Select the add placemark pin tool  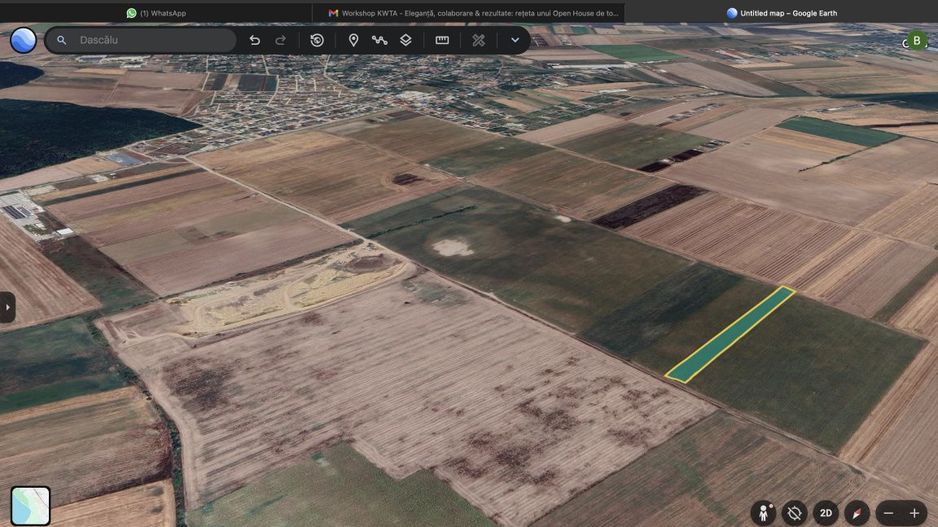click(x=354, y=40)
